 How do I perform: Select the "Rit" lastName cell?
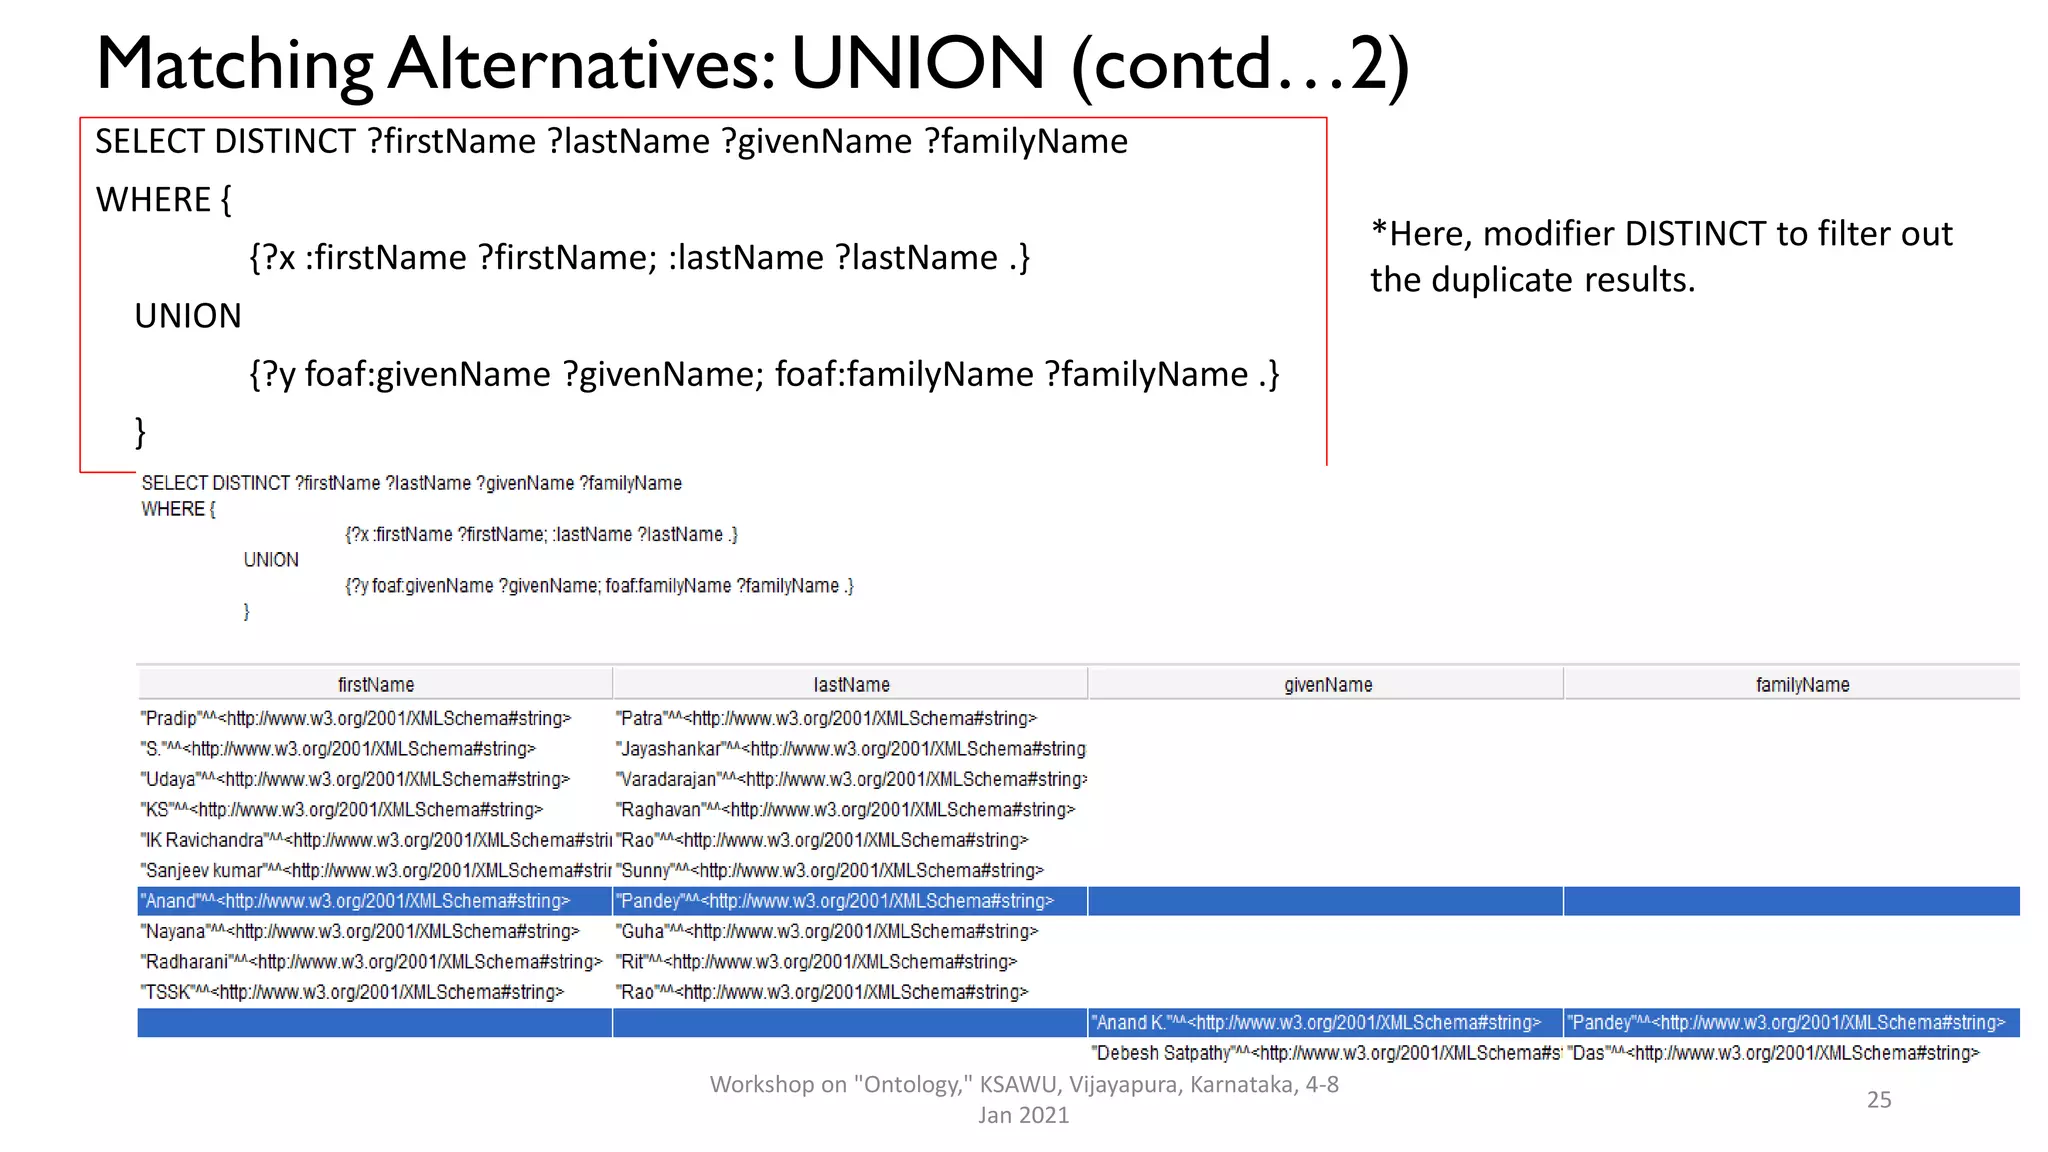[850, 962]
